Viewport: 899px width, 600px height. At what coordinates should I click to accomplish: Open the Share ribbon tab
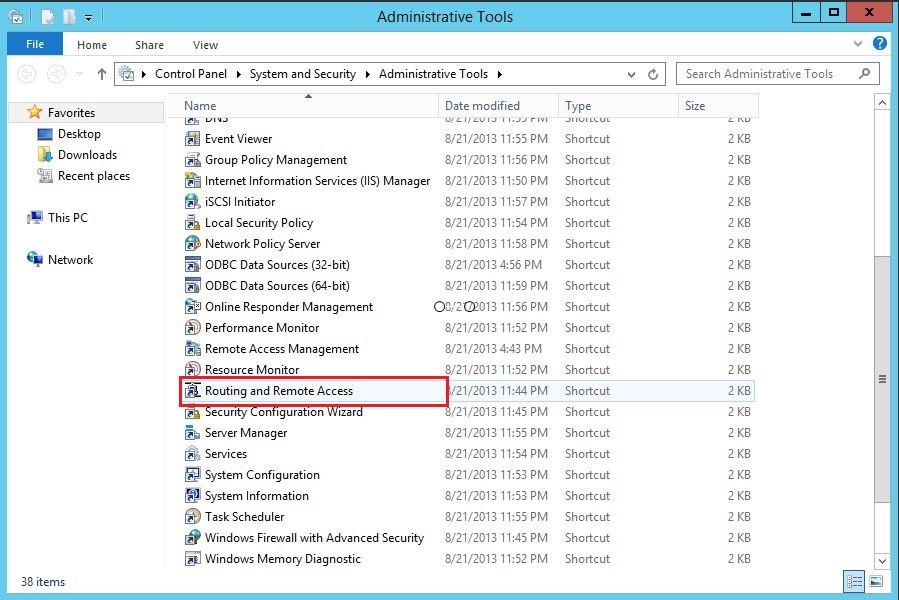click(x=149, y=45)
